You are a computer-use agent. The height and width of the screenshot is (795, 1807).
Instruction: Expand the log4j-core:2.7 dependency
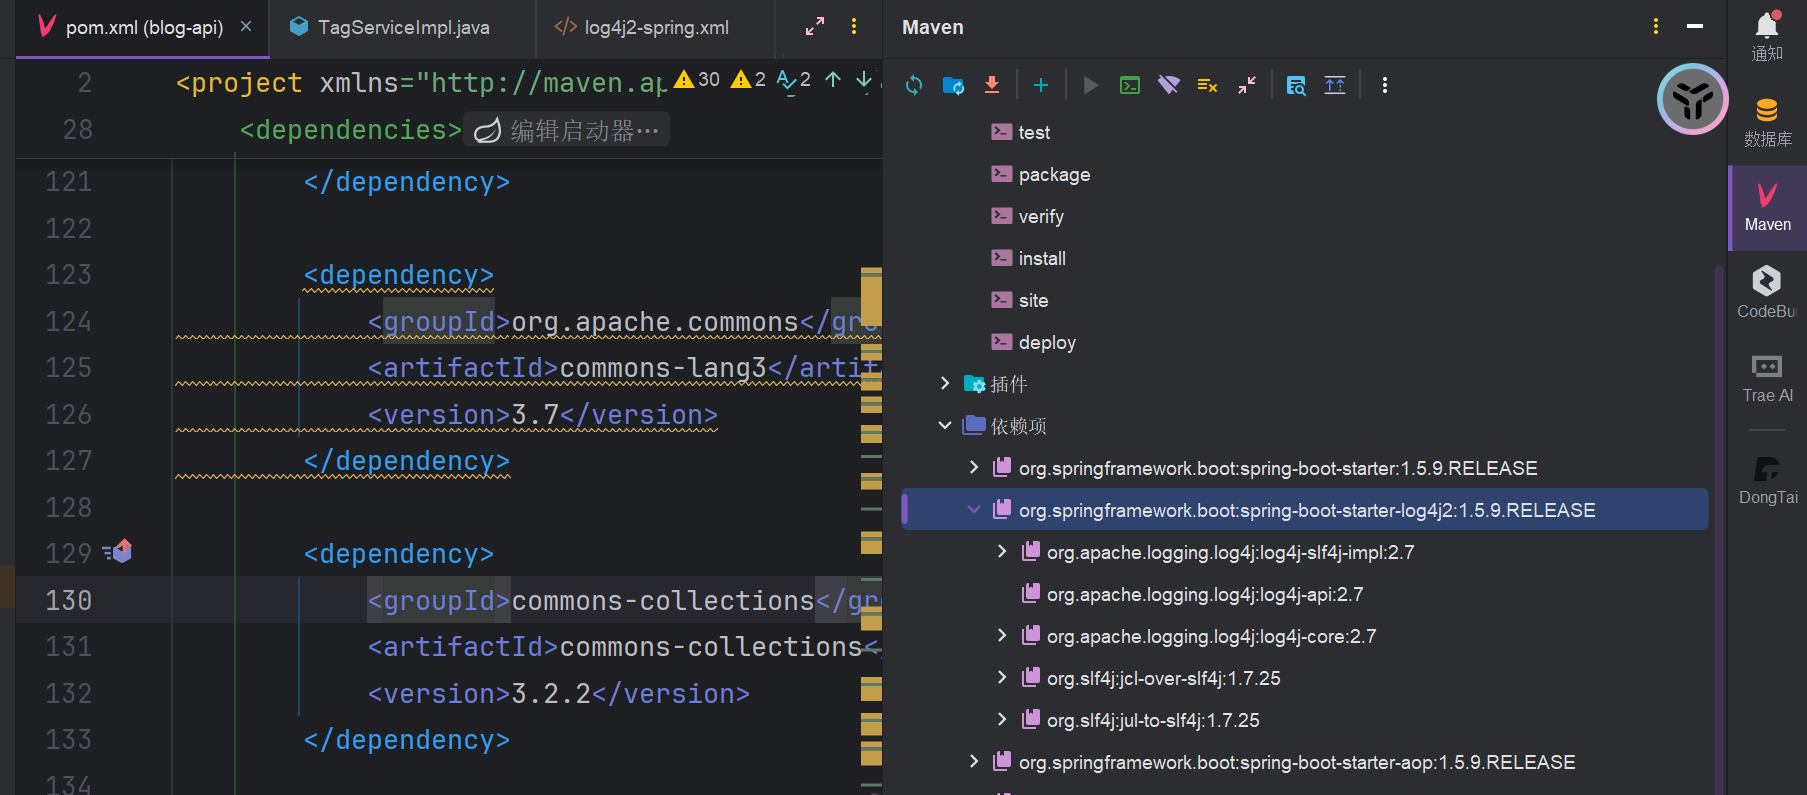point(1002,636)
